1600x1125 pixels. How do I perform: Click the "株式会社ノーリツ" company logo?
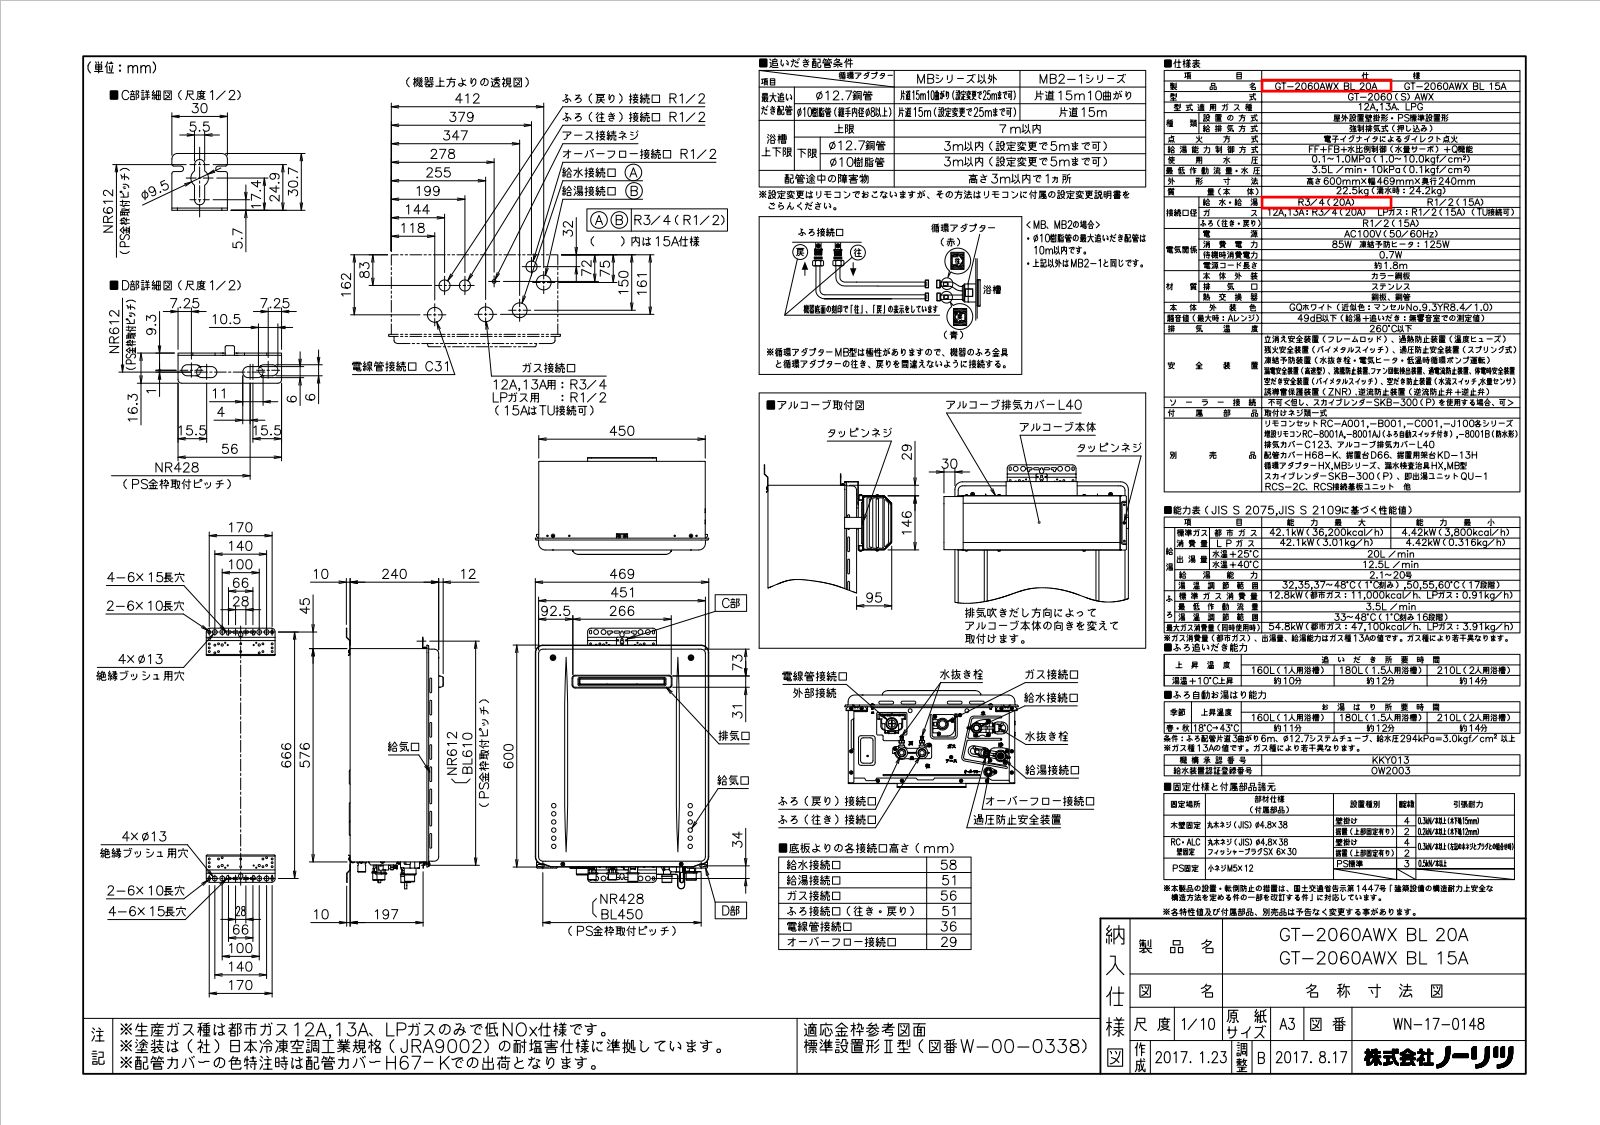click(x=1440, y=1057)
